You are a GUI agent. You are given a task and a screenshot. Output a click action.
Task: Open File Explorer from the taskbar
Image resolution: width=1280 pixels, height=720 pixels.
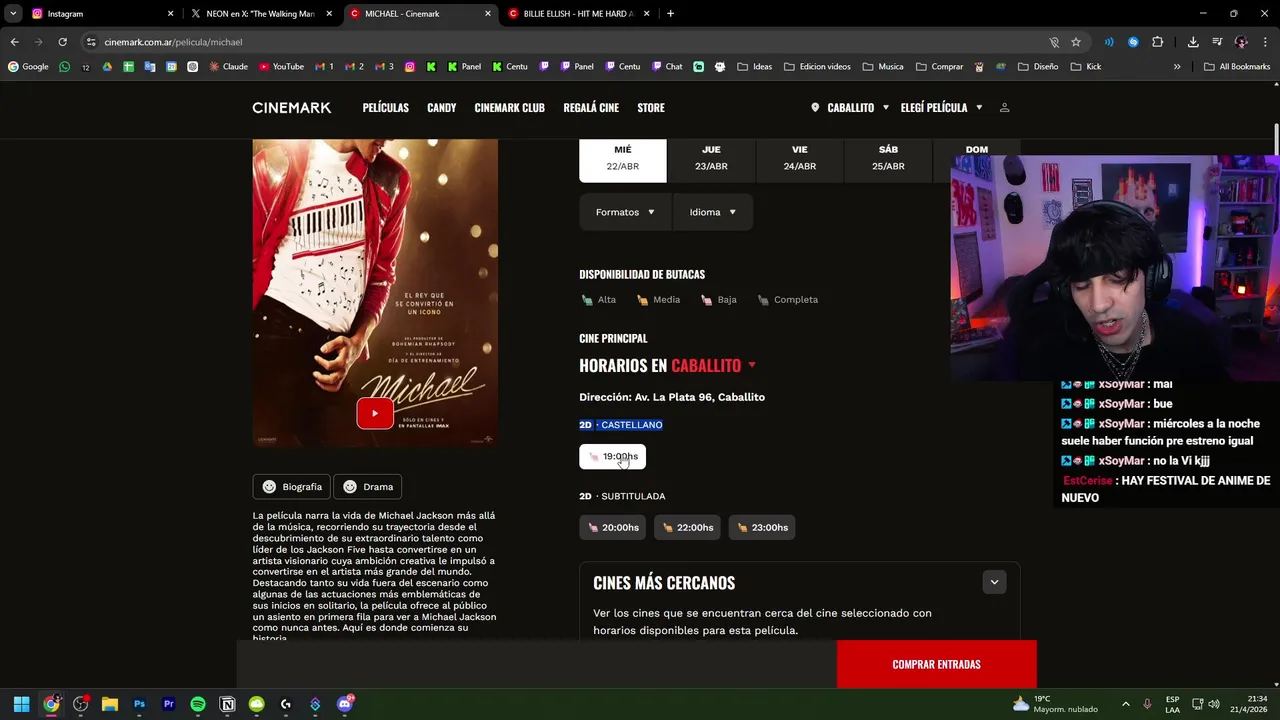tap(110, 704)
